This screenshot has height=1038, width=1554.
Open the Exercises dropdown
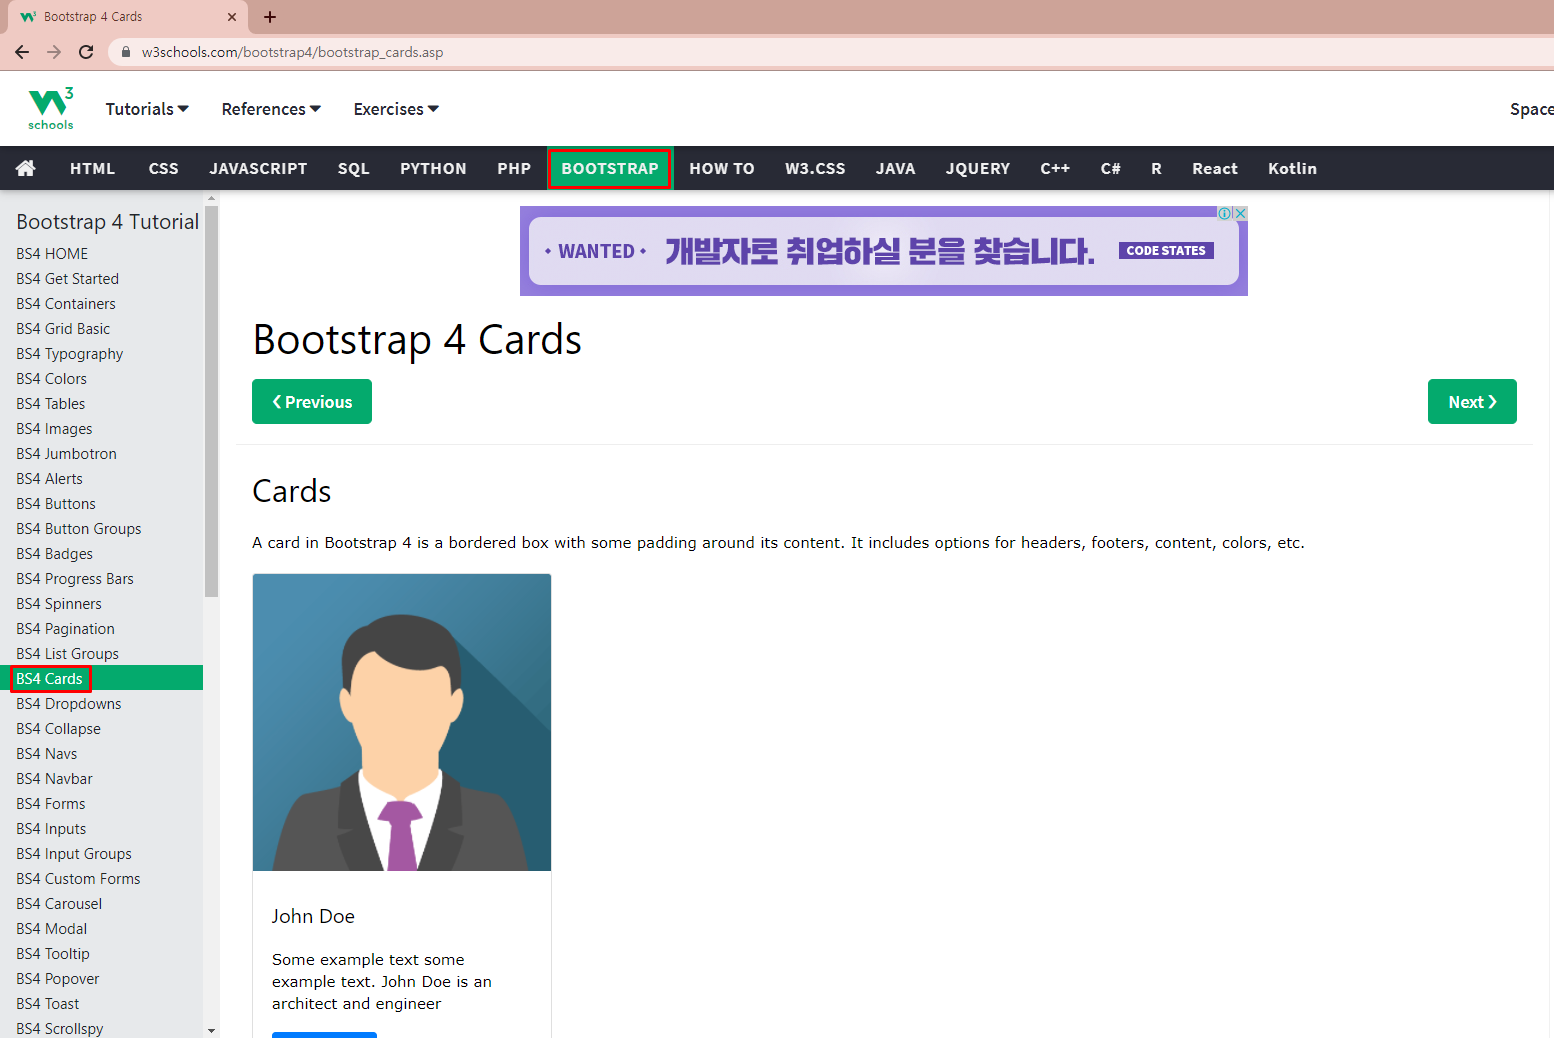[396, 109]
